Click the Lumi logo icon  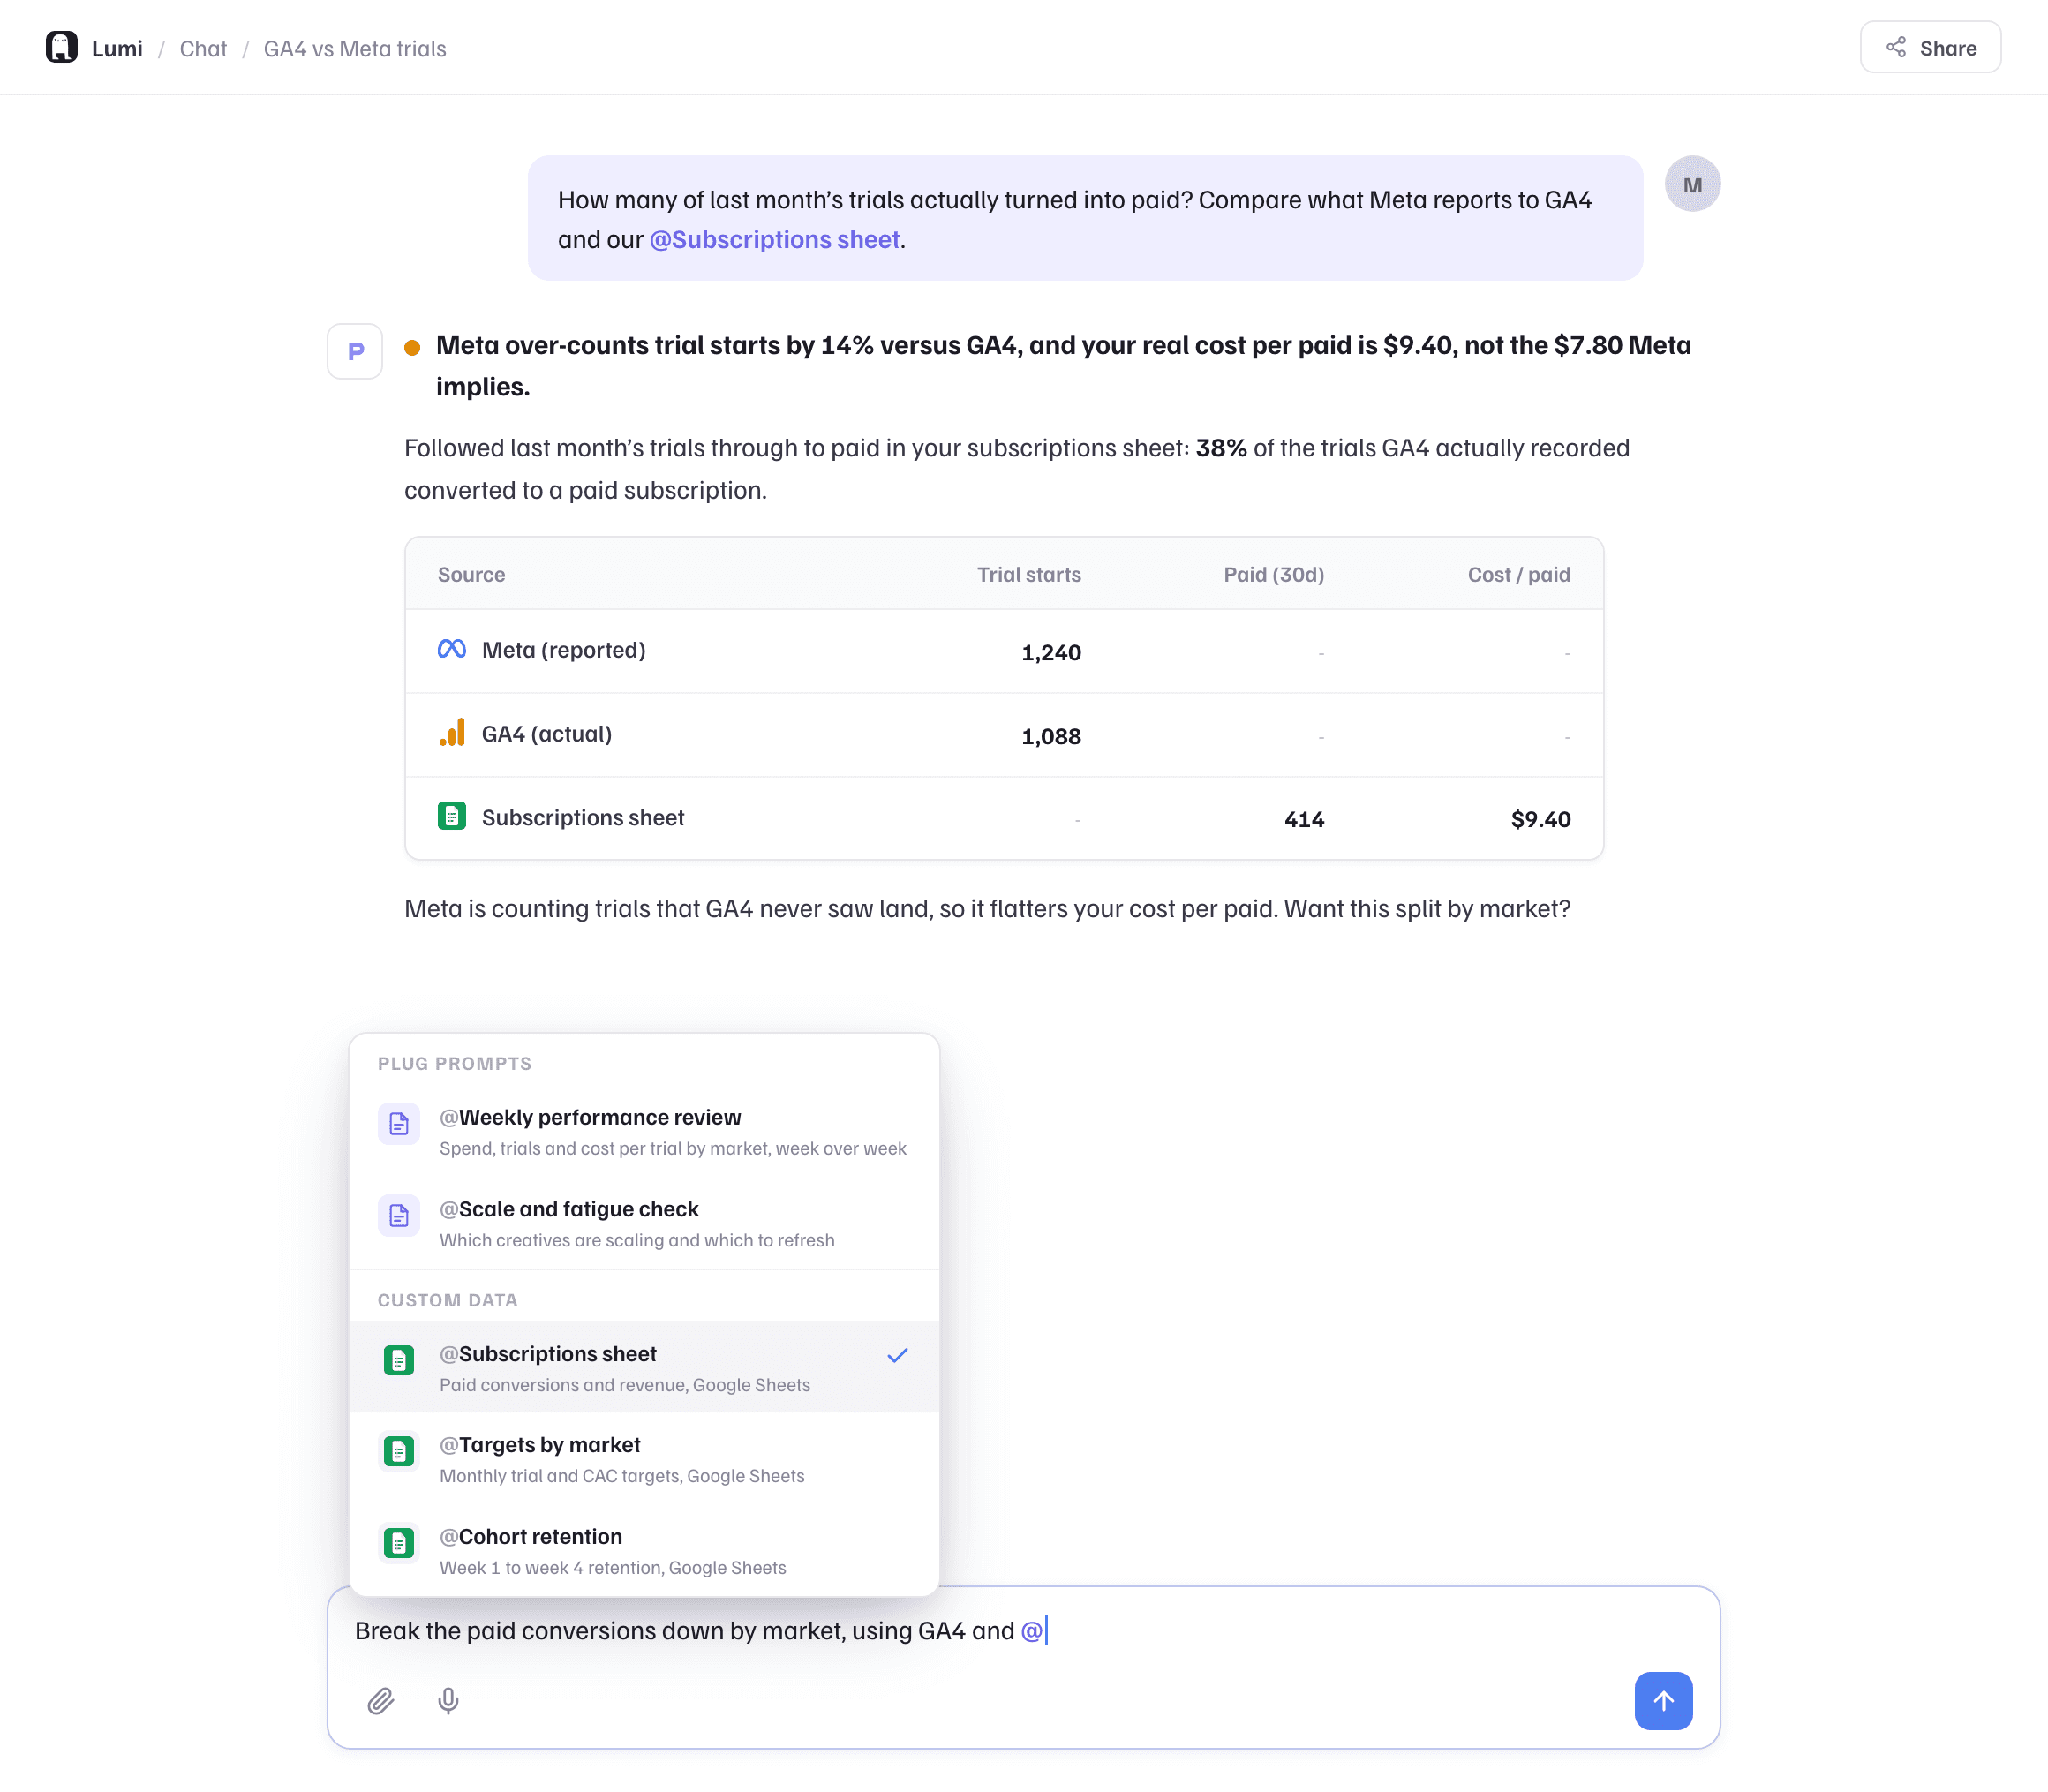point(62,47)
